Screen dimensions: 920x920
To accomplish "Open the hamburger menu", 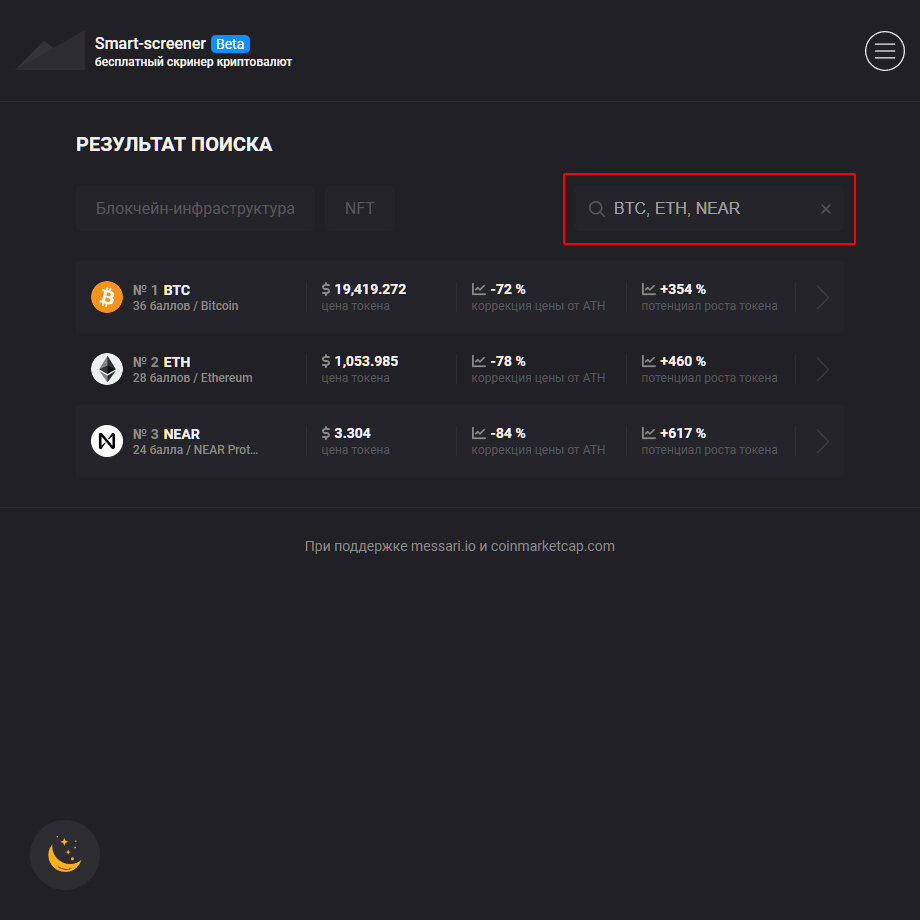I will coord(884,51).
